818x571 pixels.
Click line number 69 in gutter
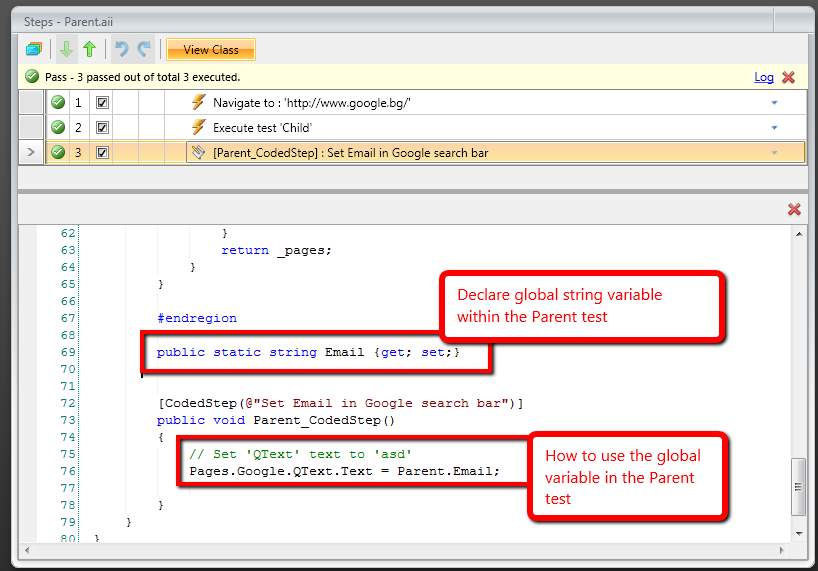[68, 352]
